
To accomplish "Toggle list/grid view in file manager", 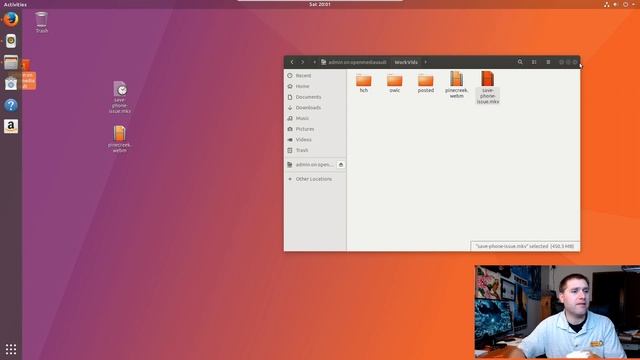I will click(534, 62).
